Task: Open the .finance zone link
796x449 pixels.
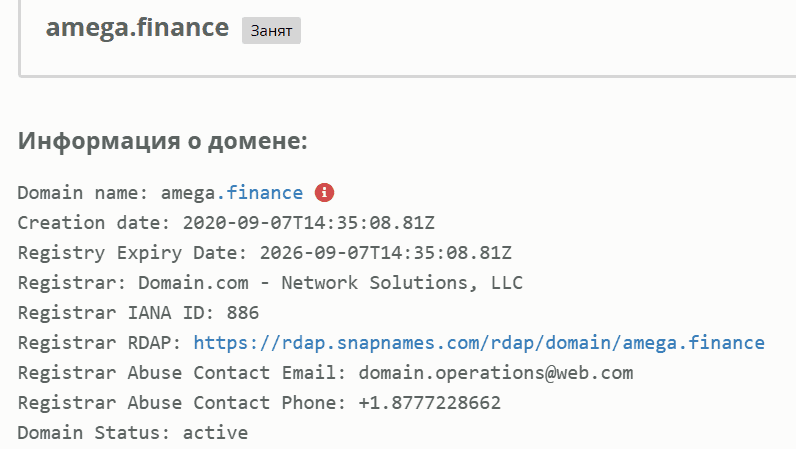Action: pos(260,193)
